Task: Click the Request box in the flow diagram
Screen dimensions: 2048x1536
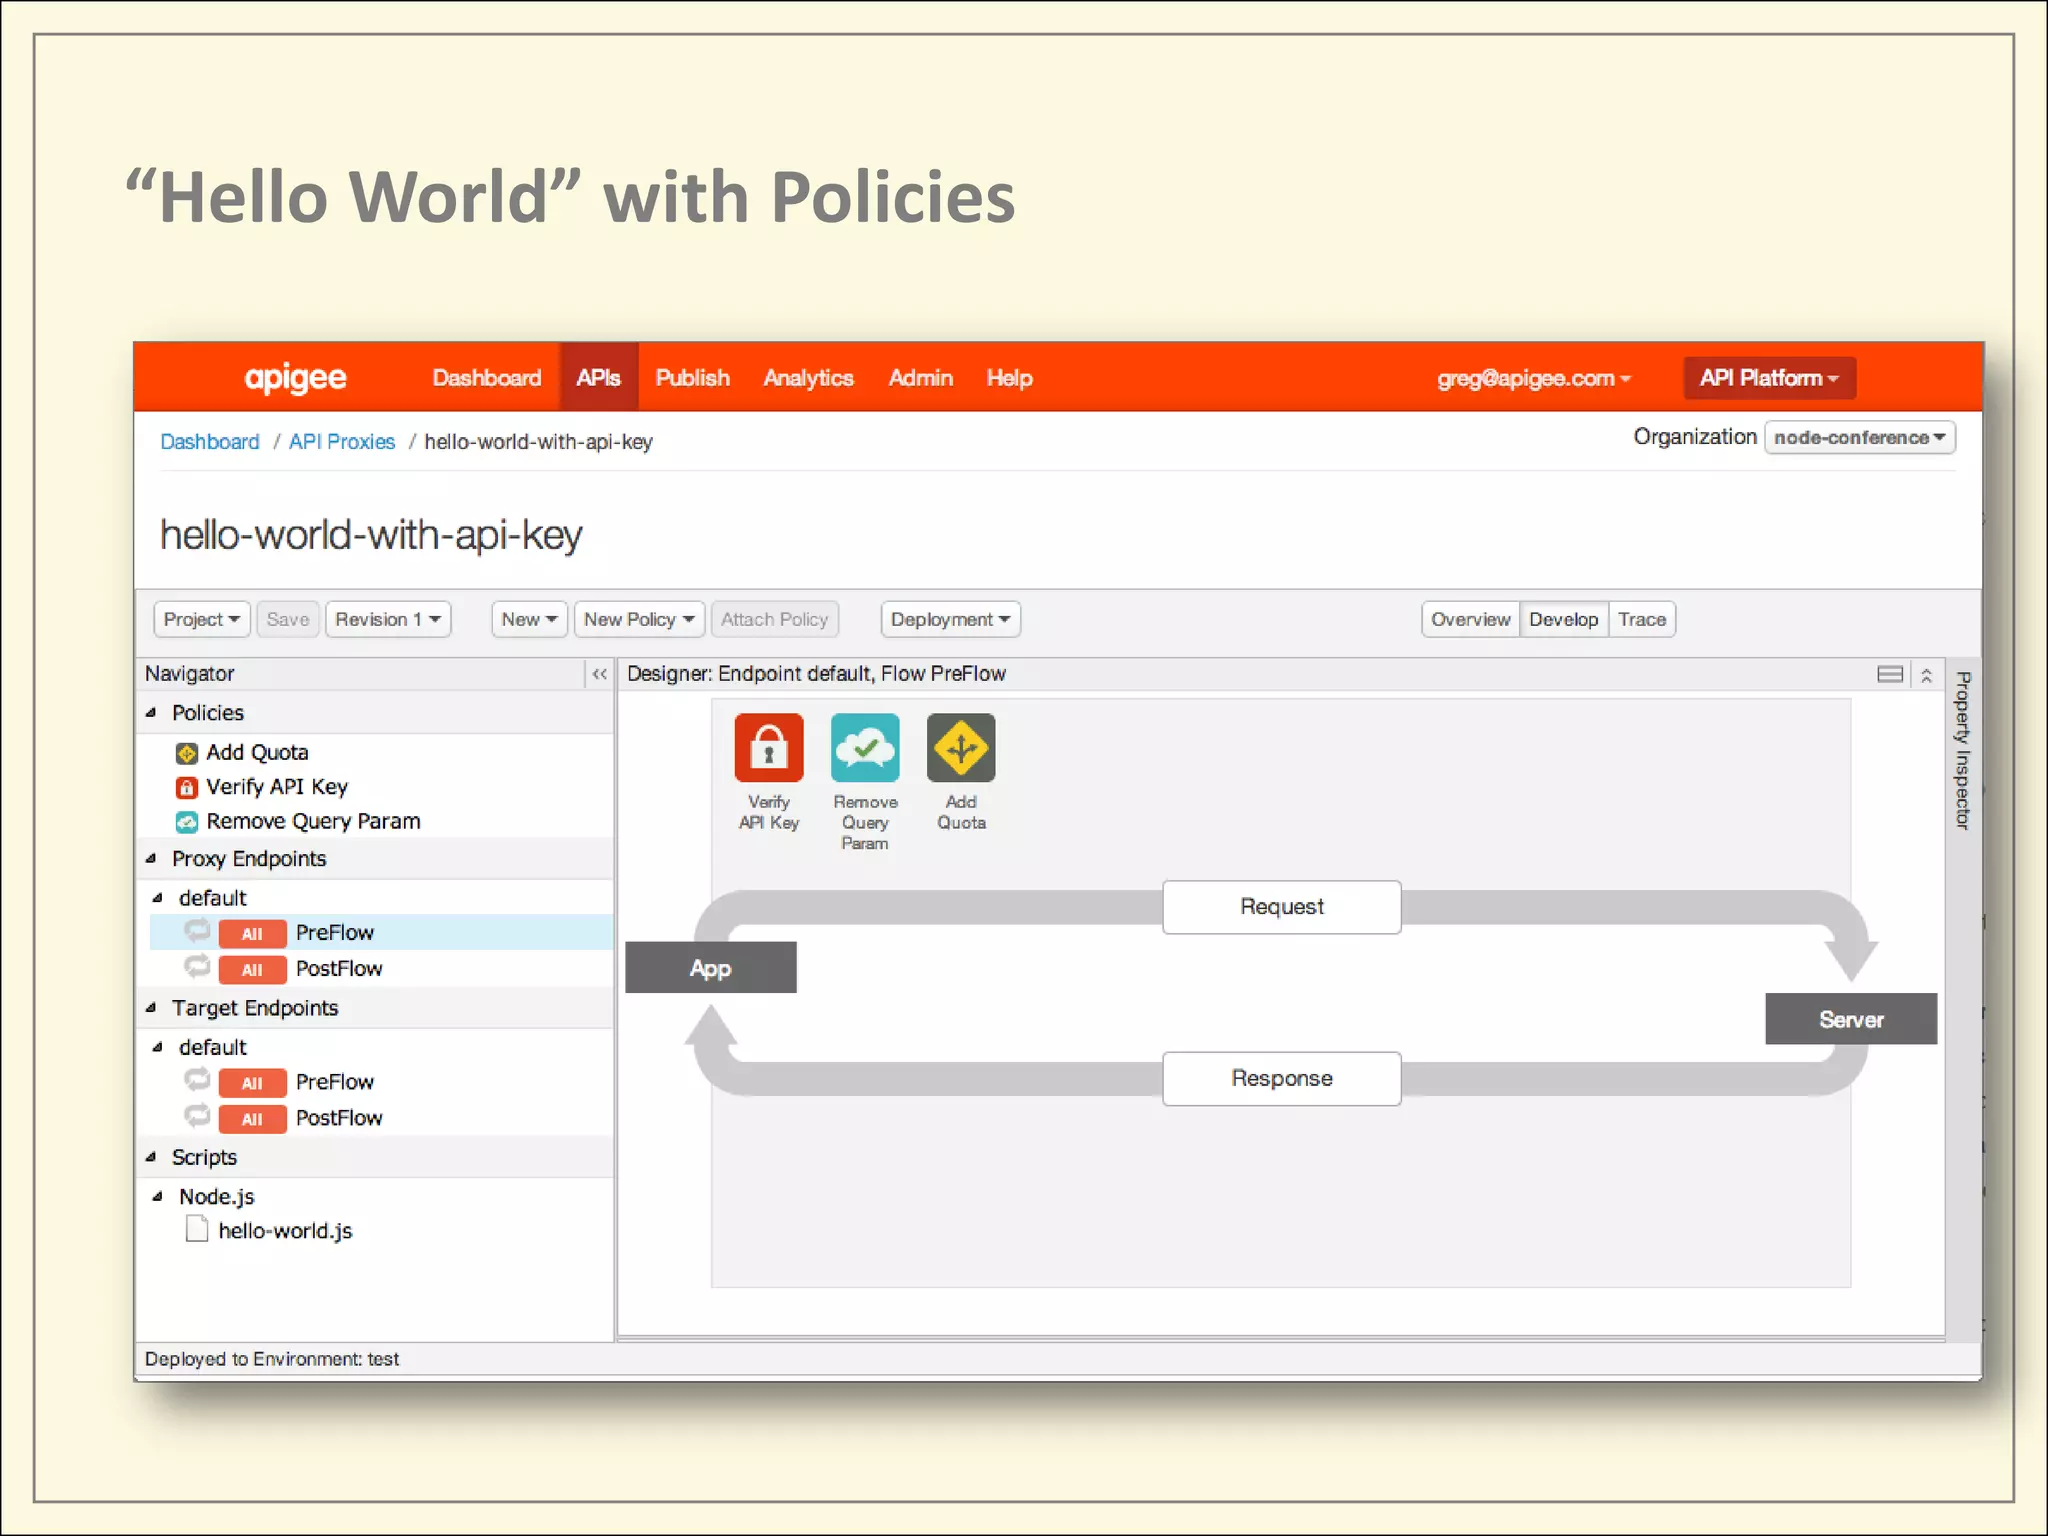Action: tap(1281, 907)
